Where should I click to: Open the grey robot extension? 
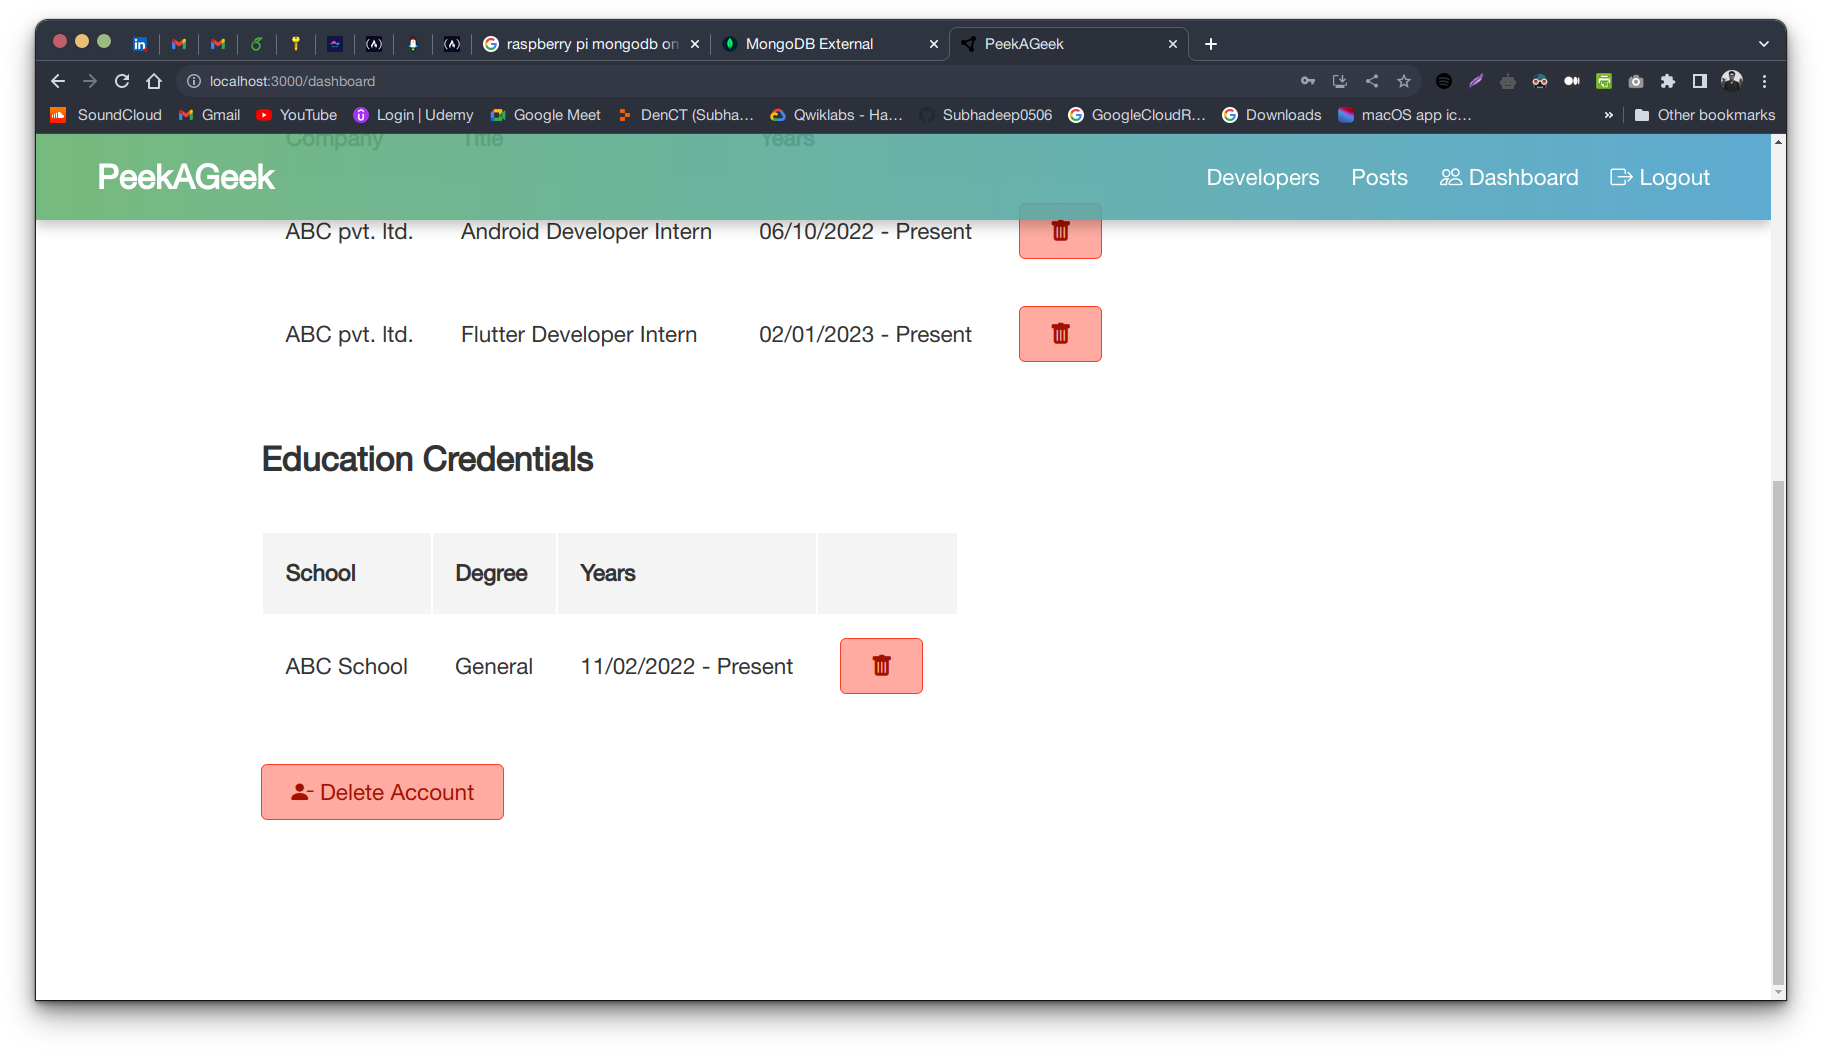1508,81
